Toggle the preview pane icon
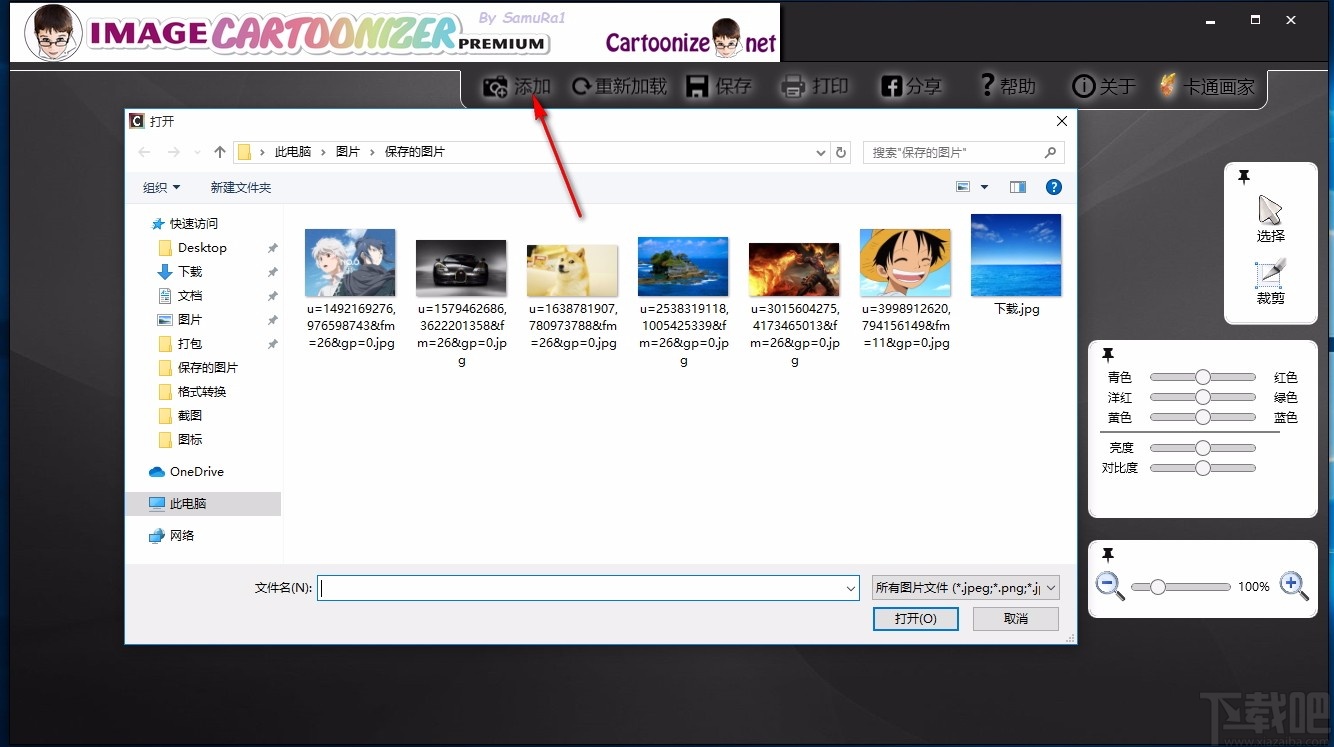The height and width of the screenshot is (747, 1334). point(1018,187)
